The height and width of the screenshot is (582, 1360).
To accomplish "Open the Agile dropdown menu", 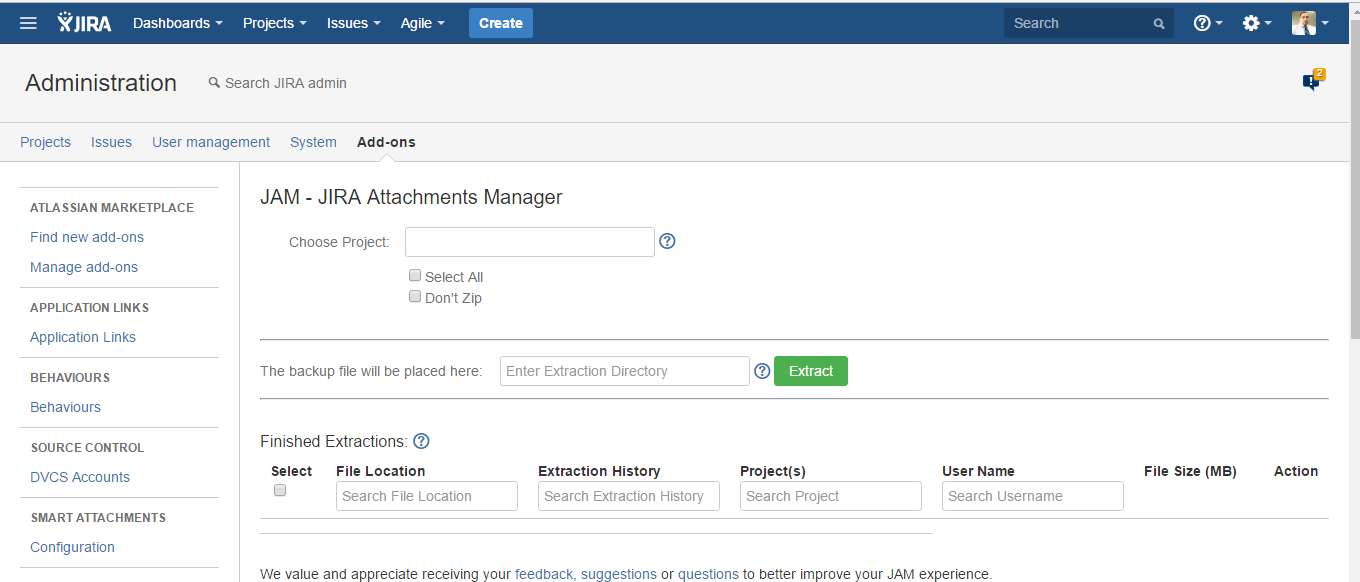I will (x=422, y=23).
